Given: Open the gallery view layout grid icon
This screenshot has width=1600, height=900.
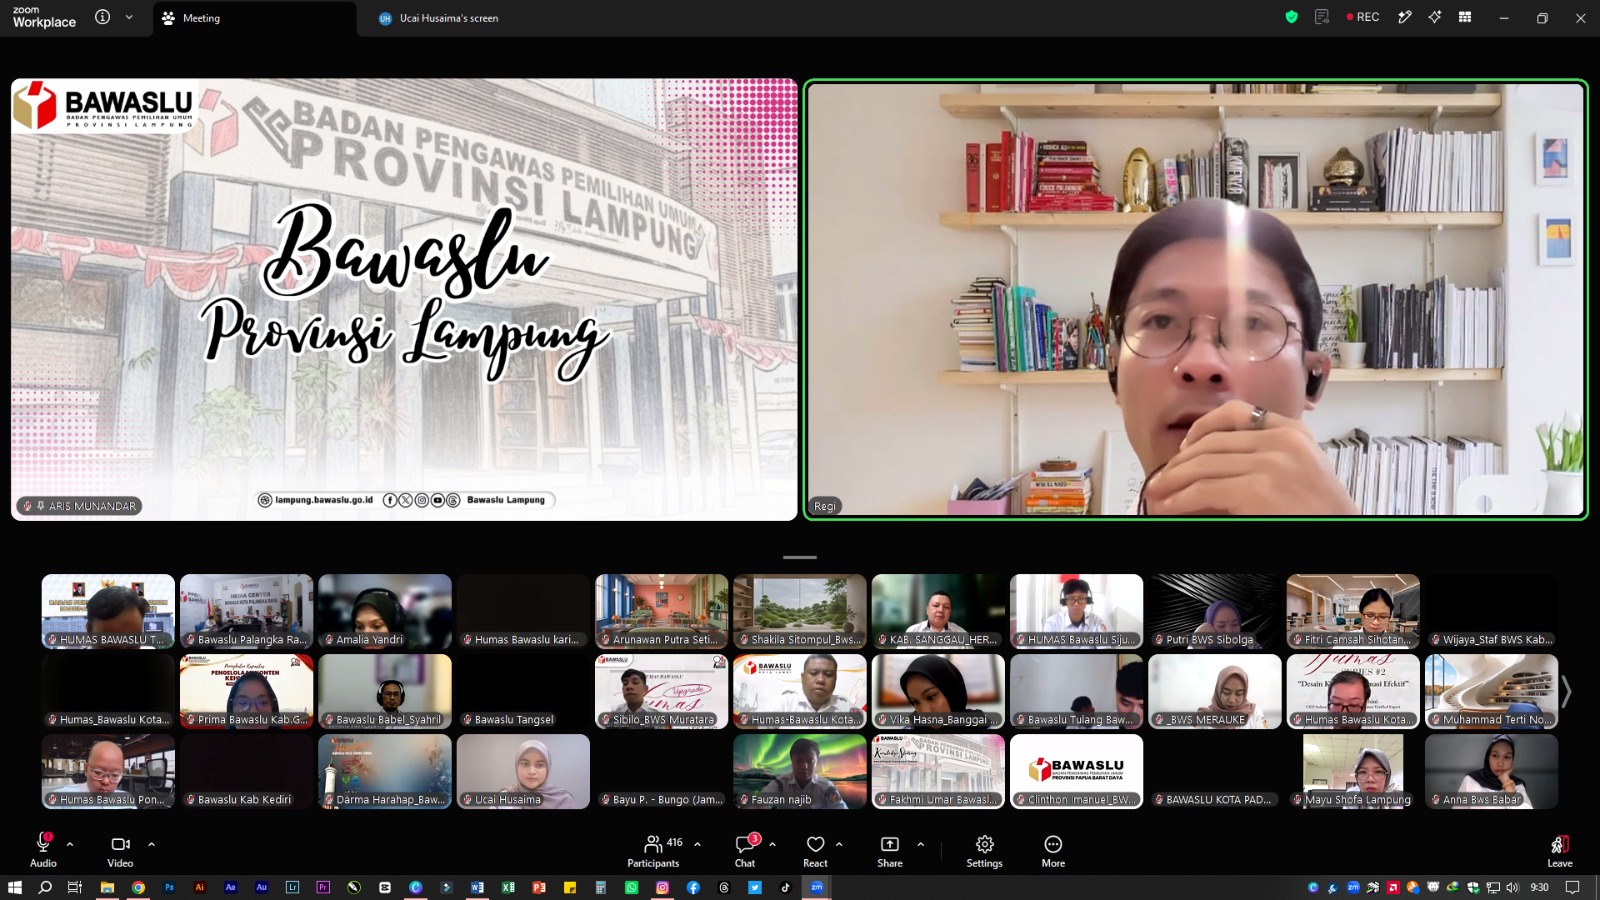Looking at the screenshot, I should pyautogui.click(x=1465, y=17).
